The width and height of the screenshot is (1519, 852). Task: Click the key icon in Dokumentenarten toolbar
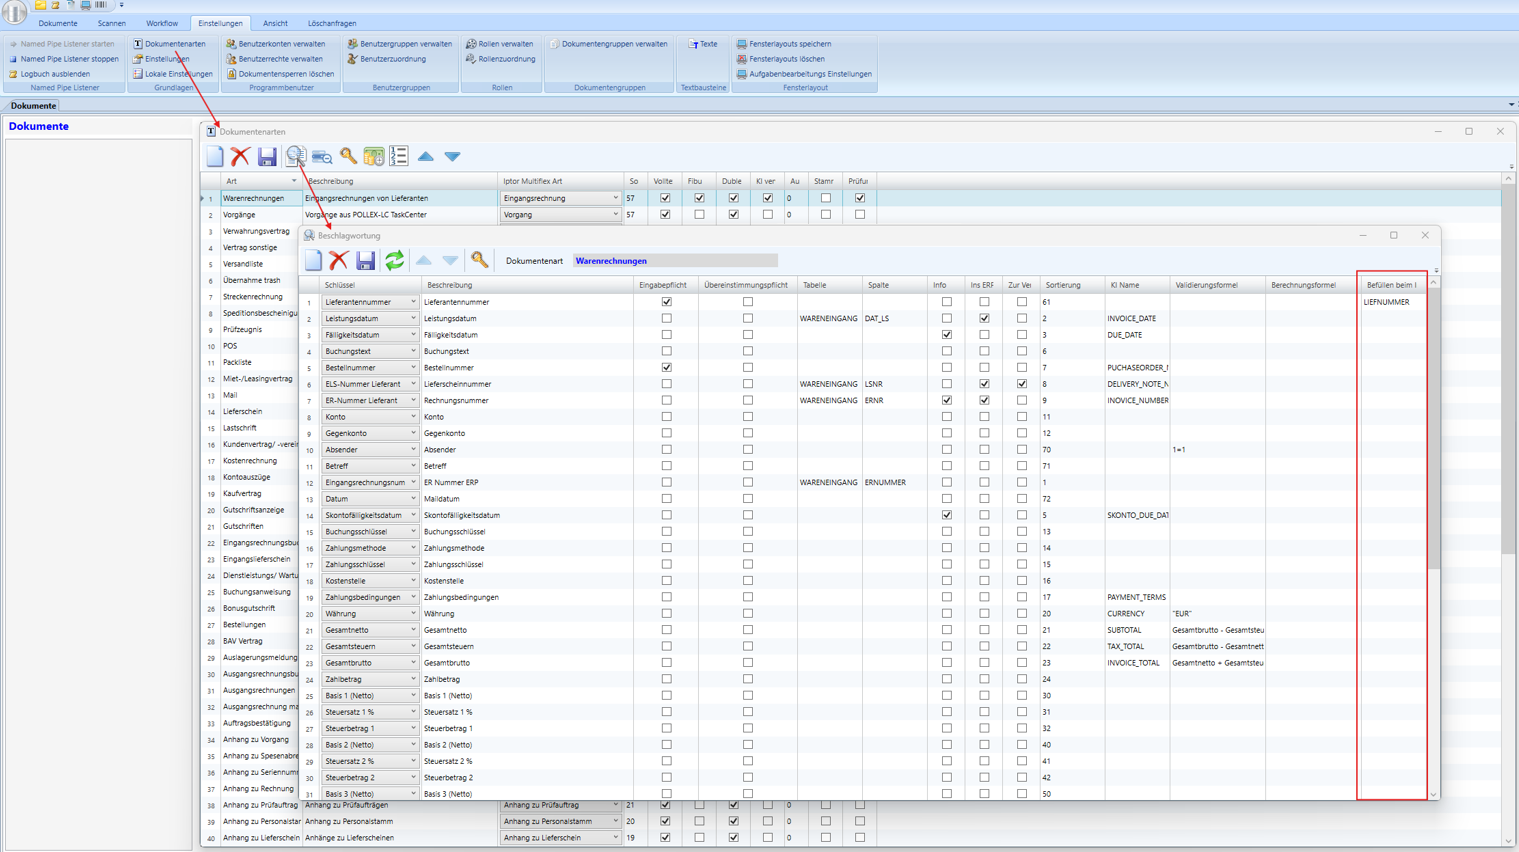point(348,156)
